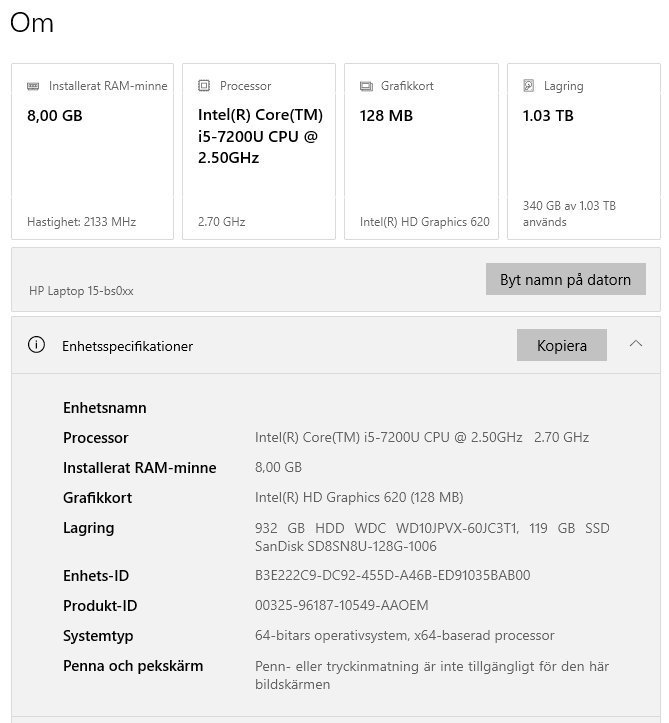Click the Processor chip icon
The image size is (669, 723).
point(204,86)
